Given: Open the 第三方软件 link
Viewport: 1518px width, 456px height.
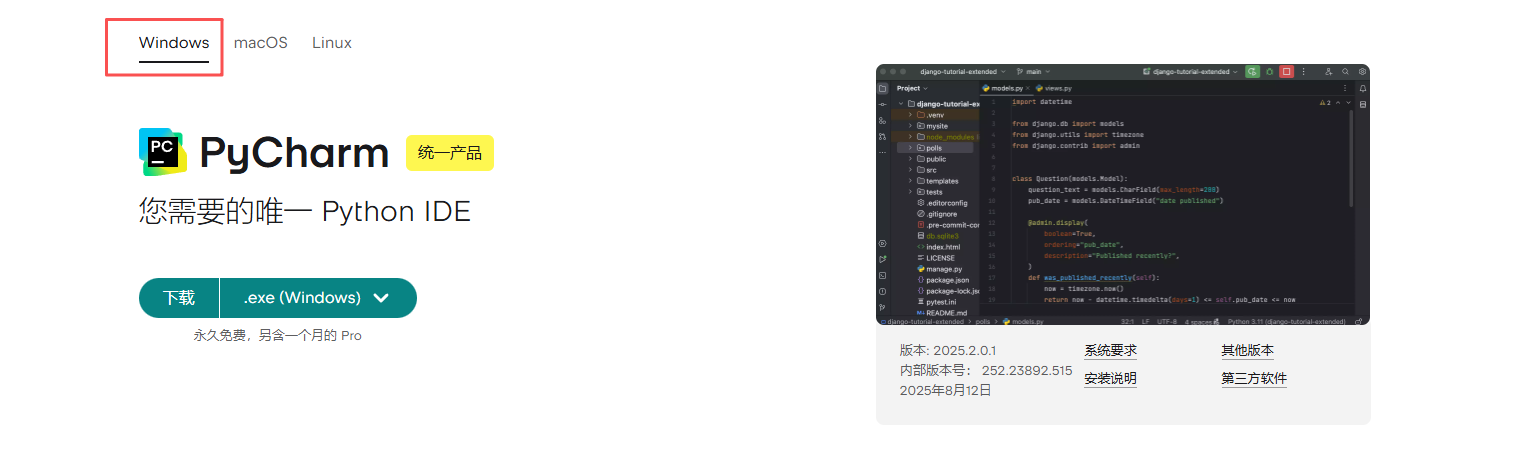Looking at the screenshot, I should 1254,379.
